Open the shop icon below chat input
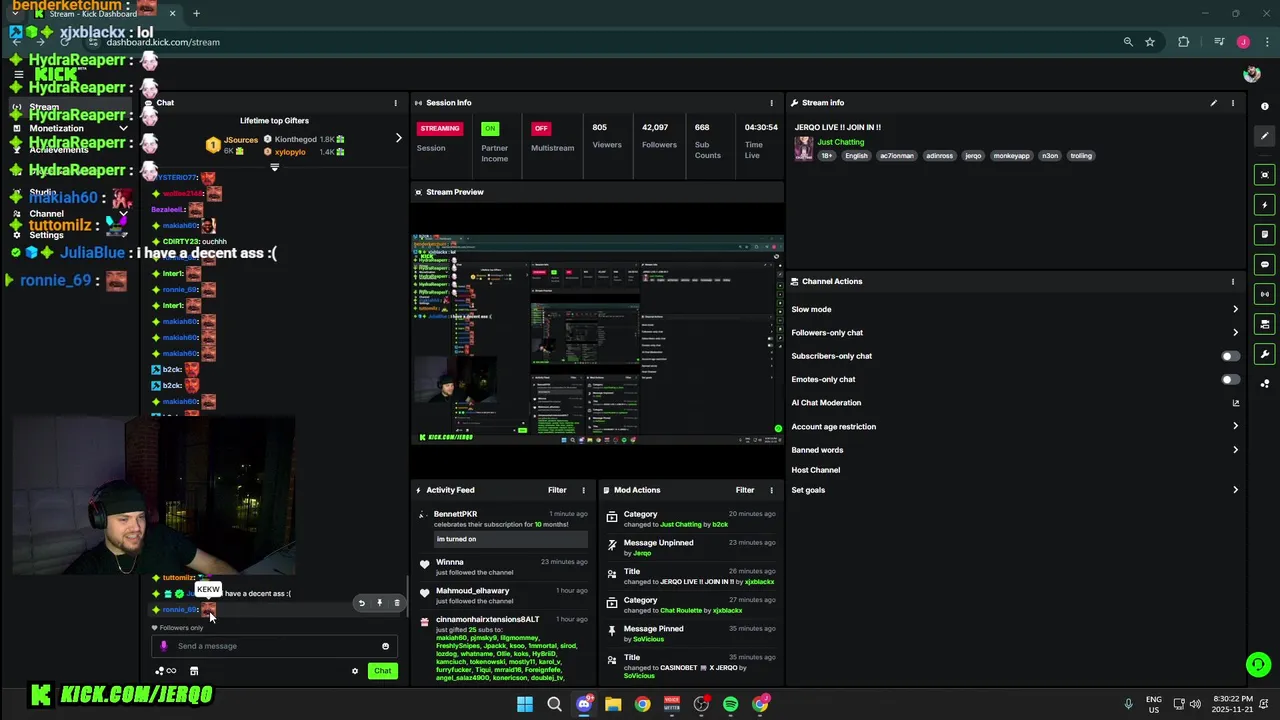Screen dimensions: 1280x720 (x=194, y=671)
